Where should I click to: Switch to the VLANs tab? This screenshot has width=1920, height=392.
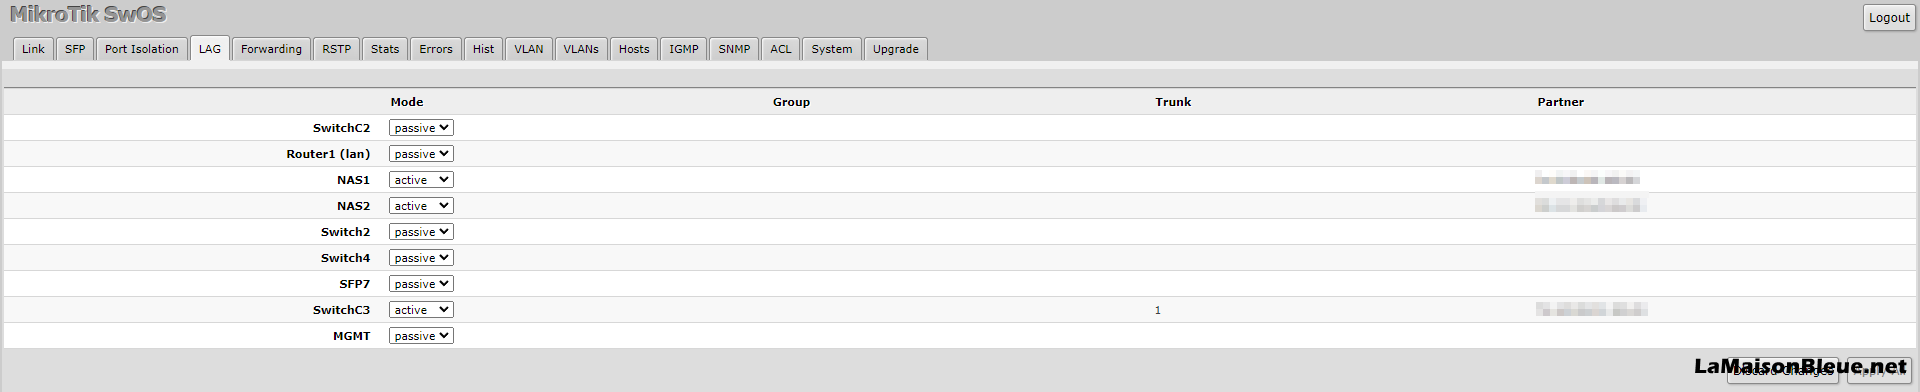pyautogui.click(x=581, y=49)
